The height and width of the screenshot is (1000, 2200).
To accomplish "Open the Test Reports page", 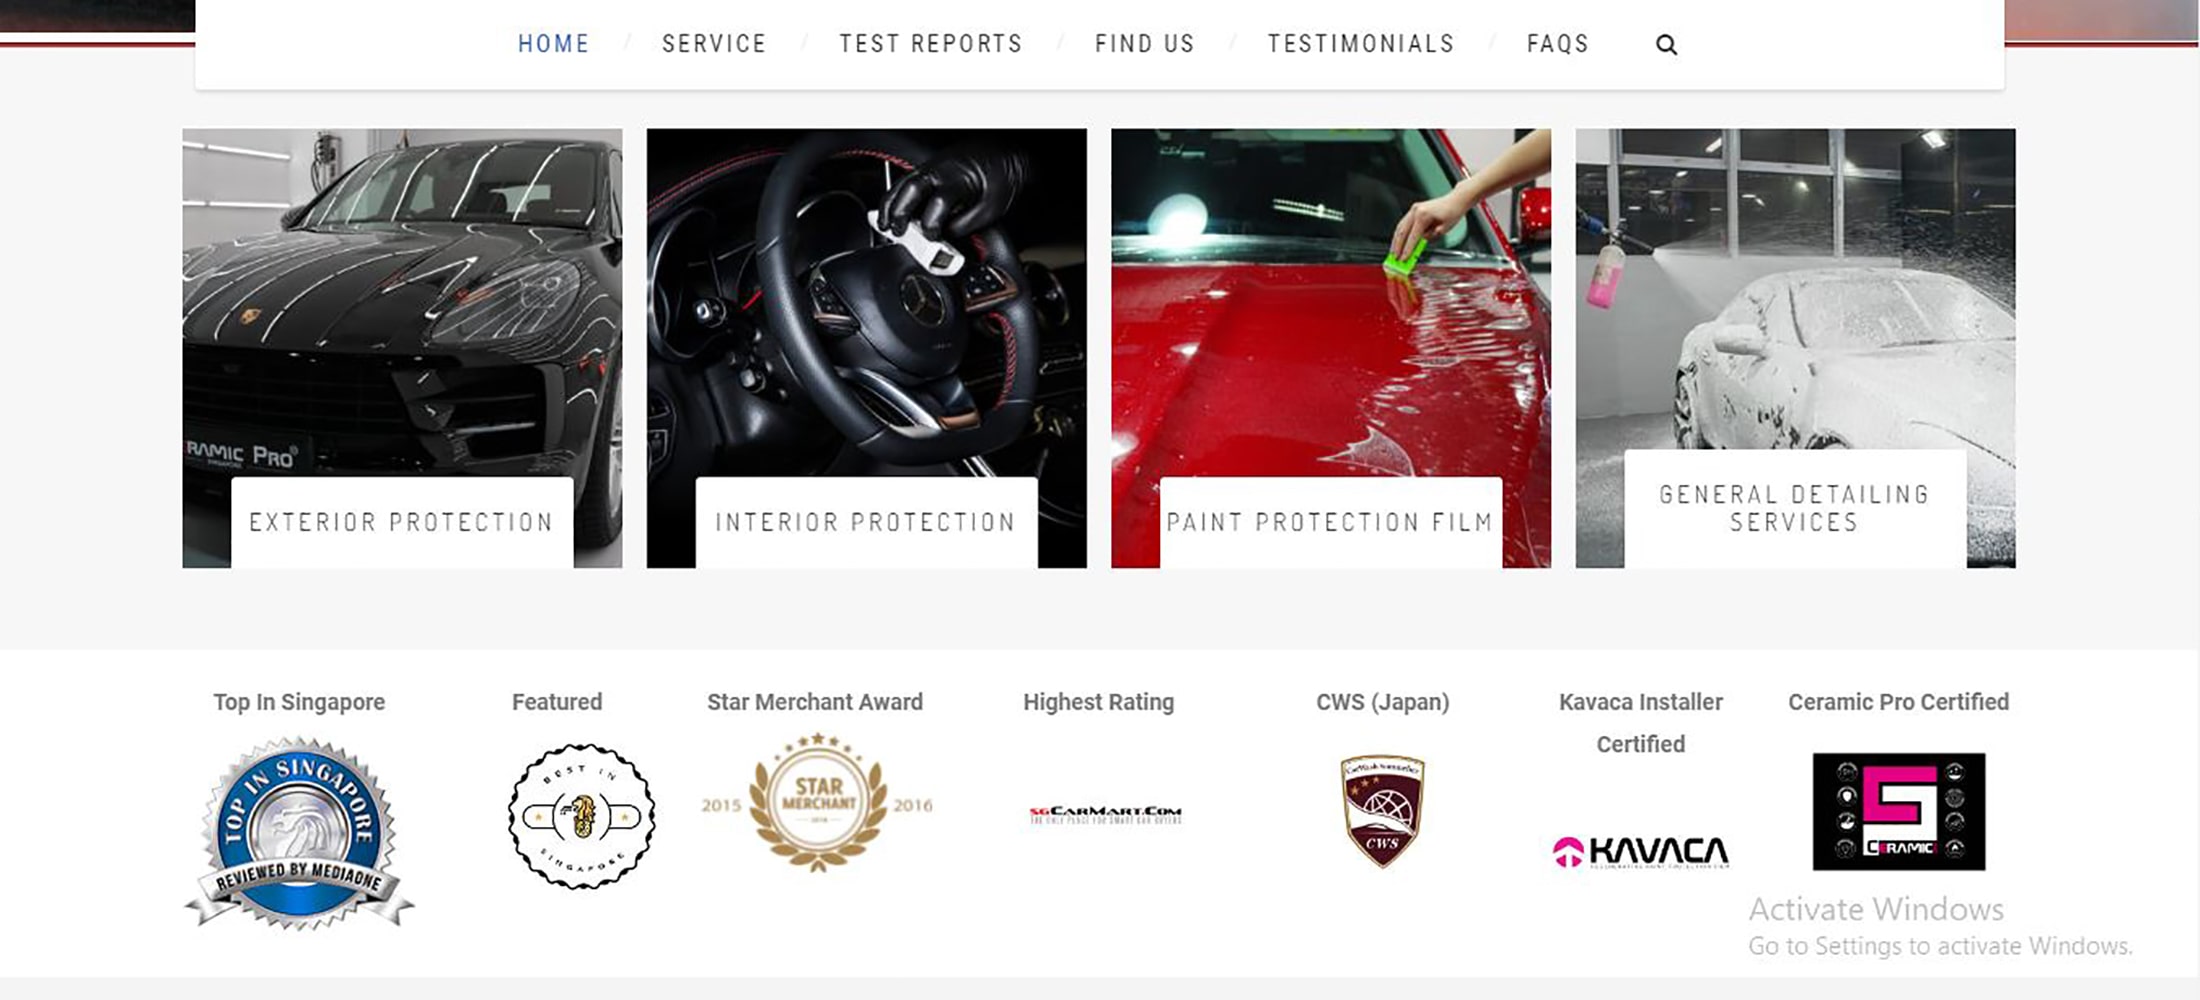I will pyautogui.click(x=930, y=44).
